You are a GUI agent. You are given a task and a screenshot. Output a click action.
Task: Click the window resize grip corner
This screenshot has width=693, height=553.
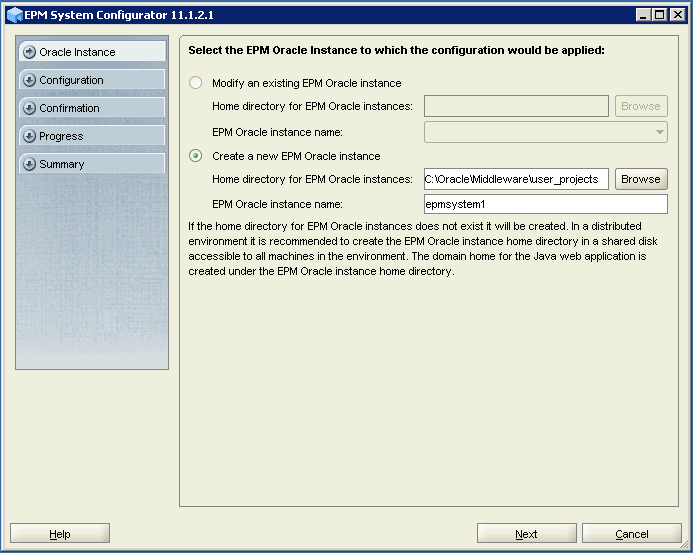click(685, 544)
